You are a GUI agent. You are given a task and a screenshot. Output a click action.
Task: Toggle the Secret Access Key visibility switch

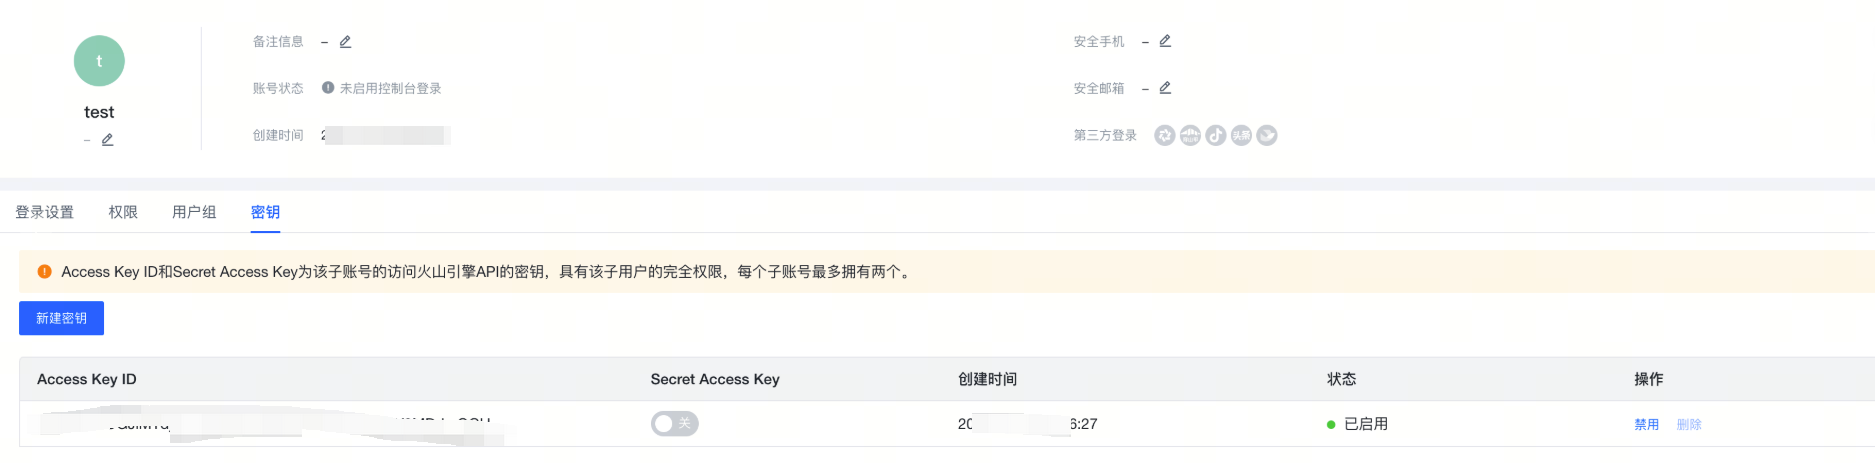click(674, 424)
